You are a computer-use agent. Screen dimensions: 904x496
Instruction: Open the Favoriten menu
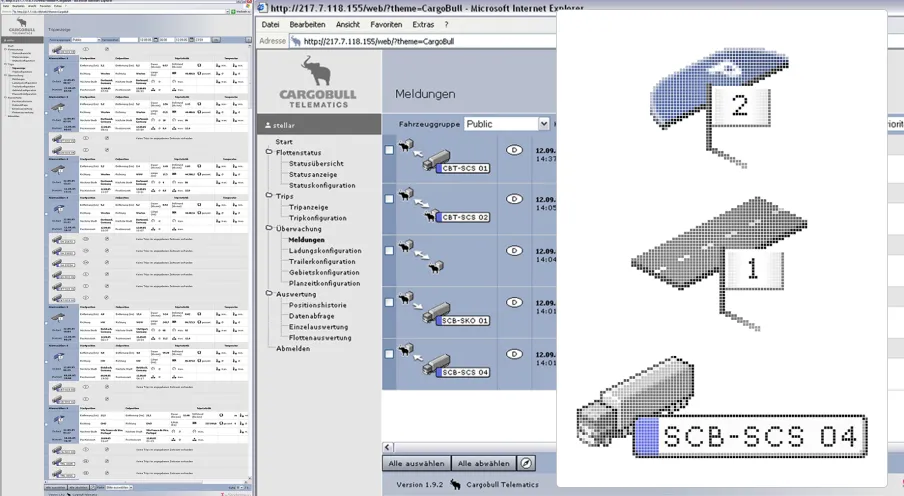click(x=386, y=25)
